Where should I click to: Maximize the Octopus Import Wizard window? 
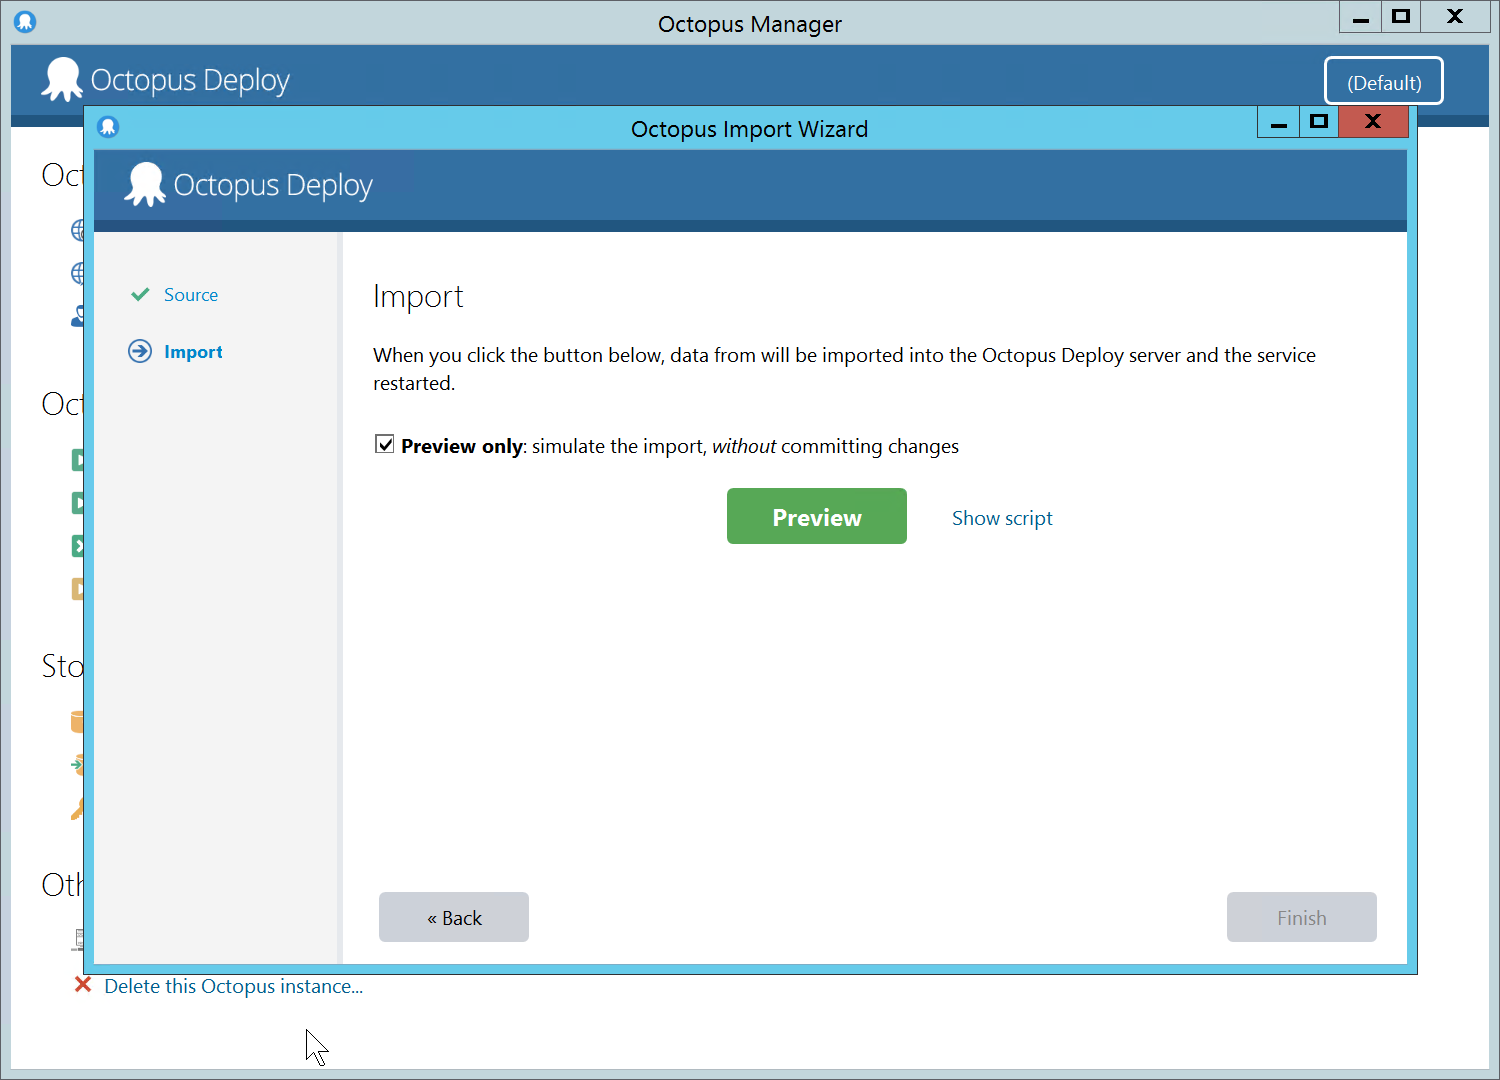1319,122
